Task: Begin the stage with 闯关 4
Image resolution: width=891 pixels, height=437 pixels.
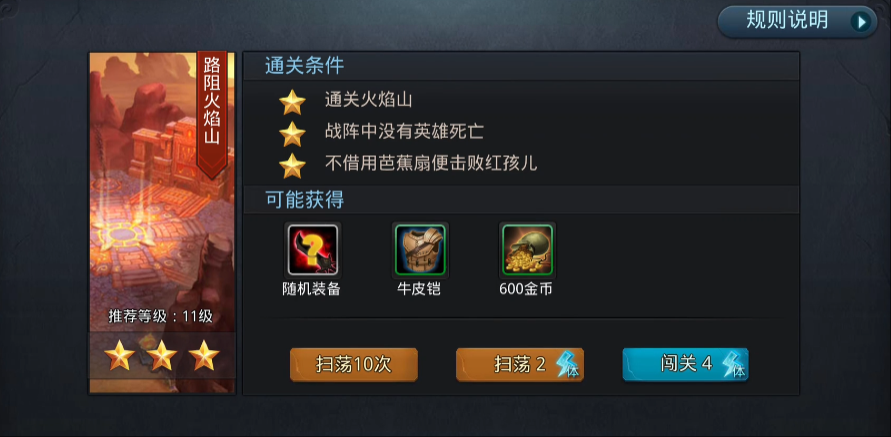Action: click(685, 364)
